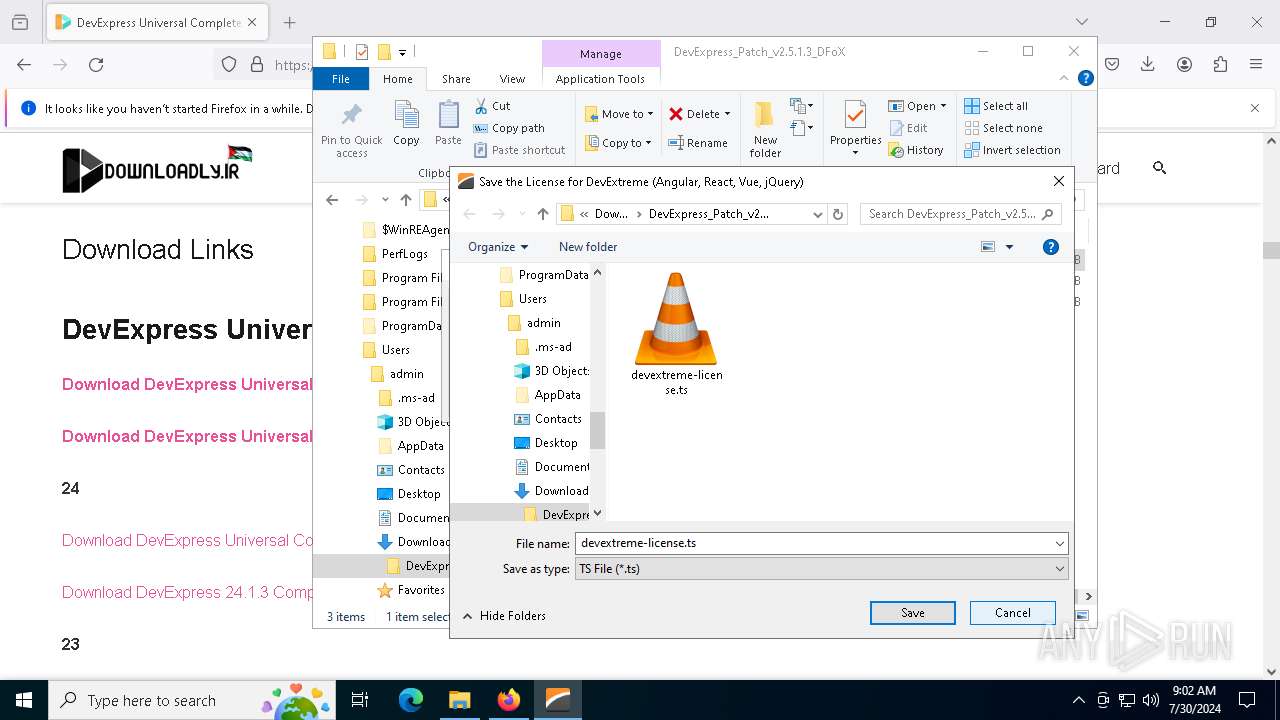Change view icon in the save dialog

point(988,247)
